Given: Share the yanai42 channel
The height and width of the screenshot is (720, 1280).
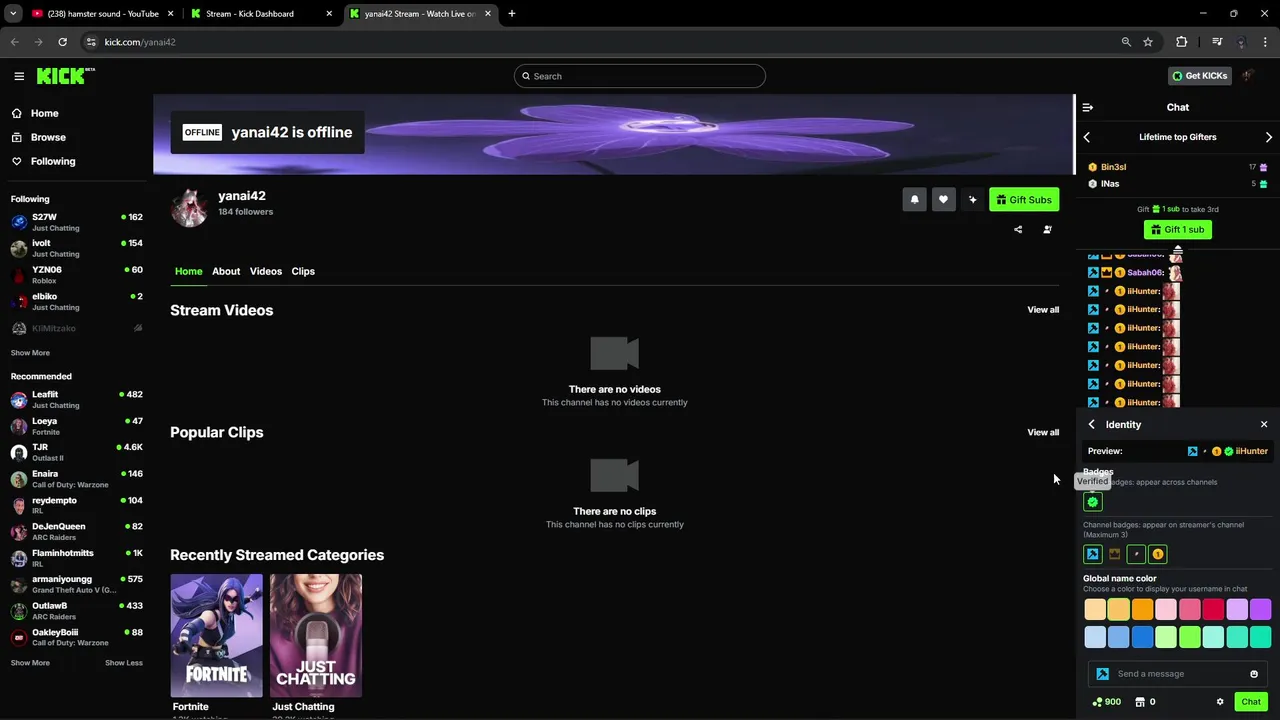Looking at the screenshot, I should (1018, 229).
